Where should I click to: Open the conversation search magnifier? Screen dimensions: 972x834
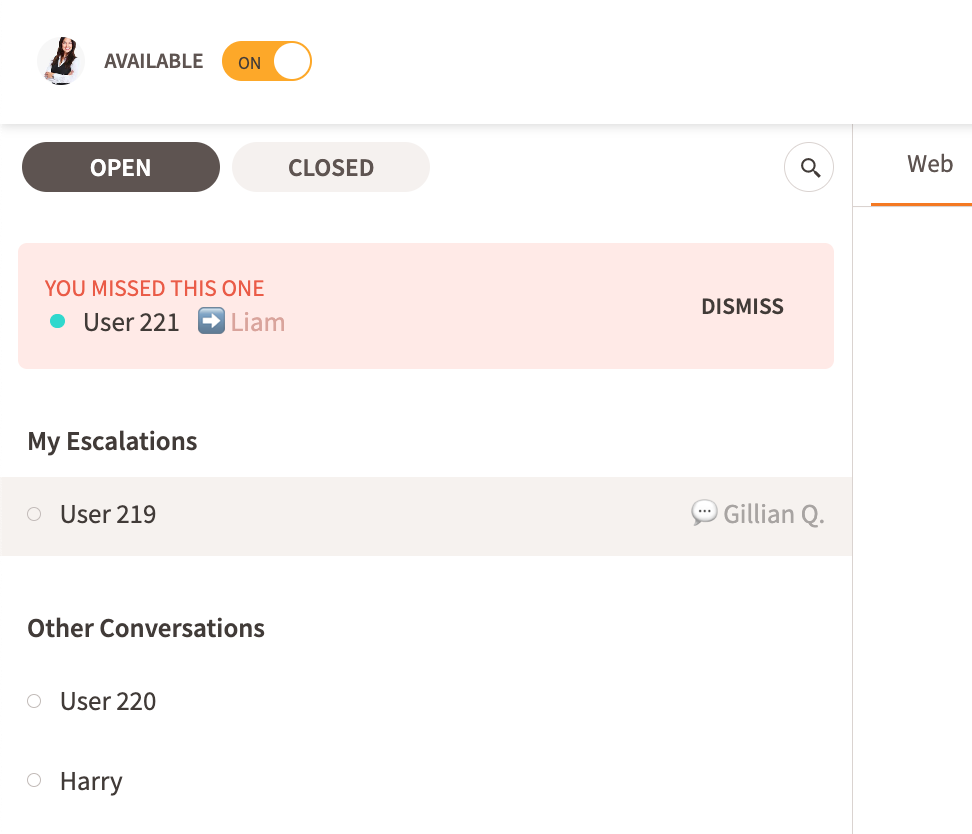pos(809,168)
